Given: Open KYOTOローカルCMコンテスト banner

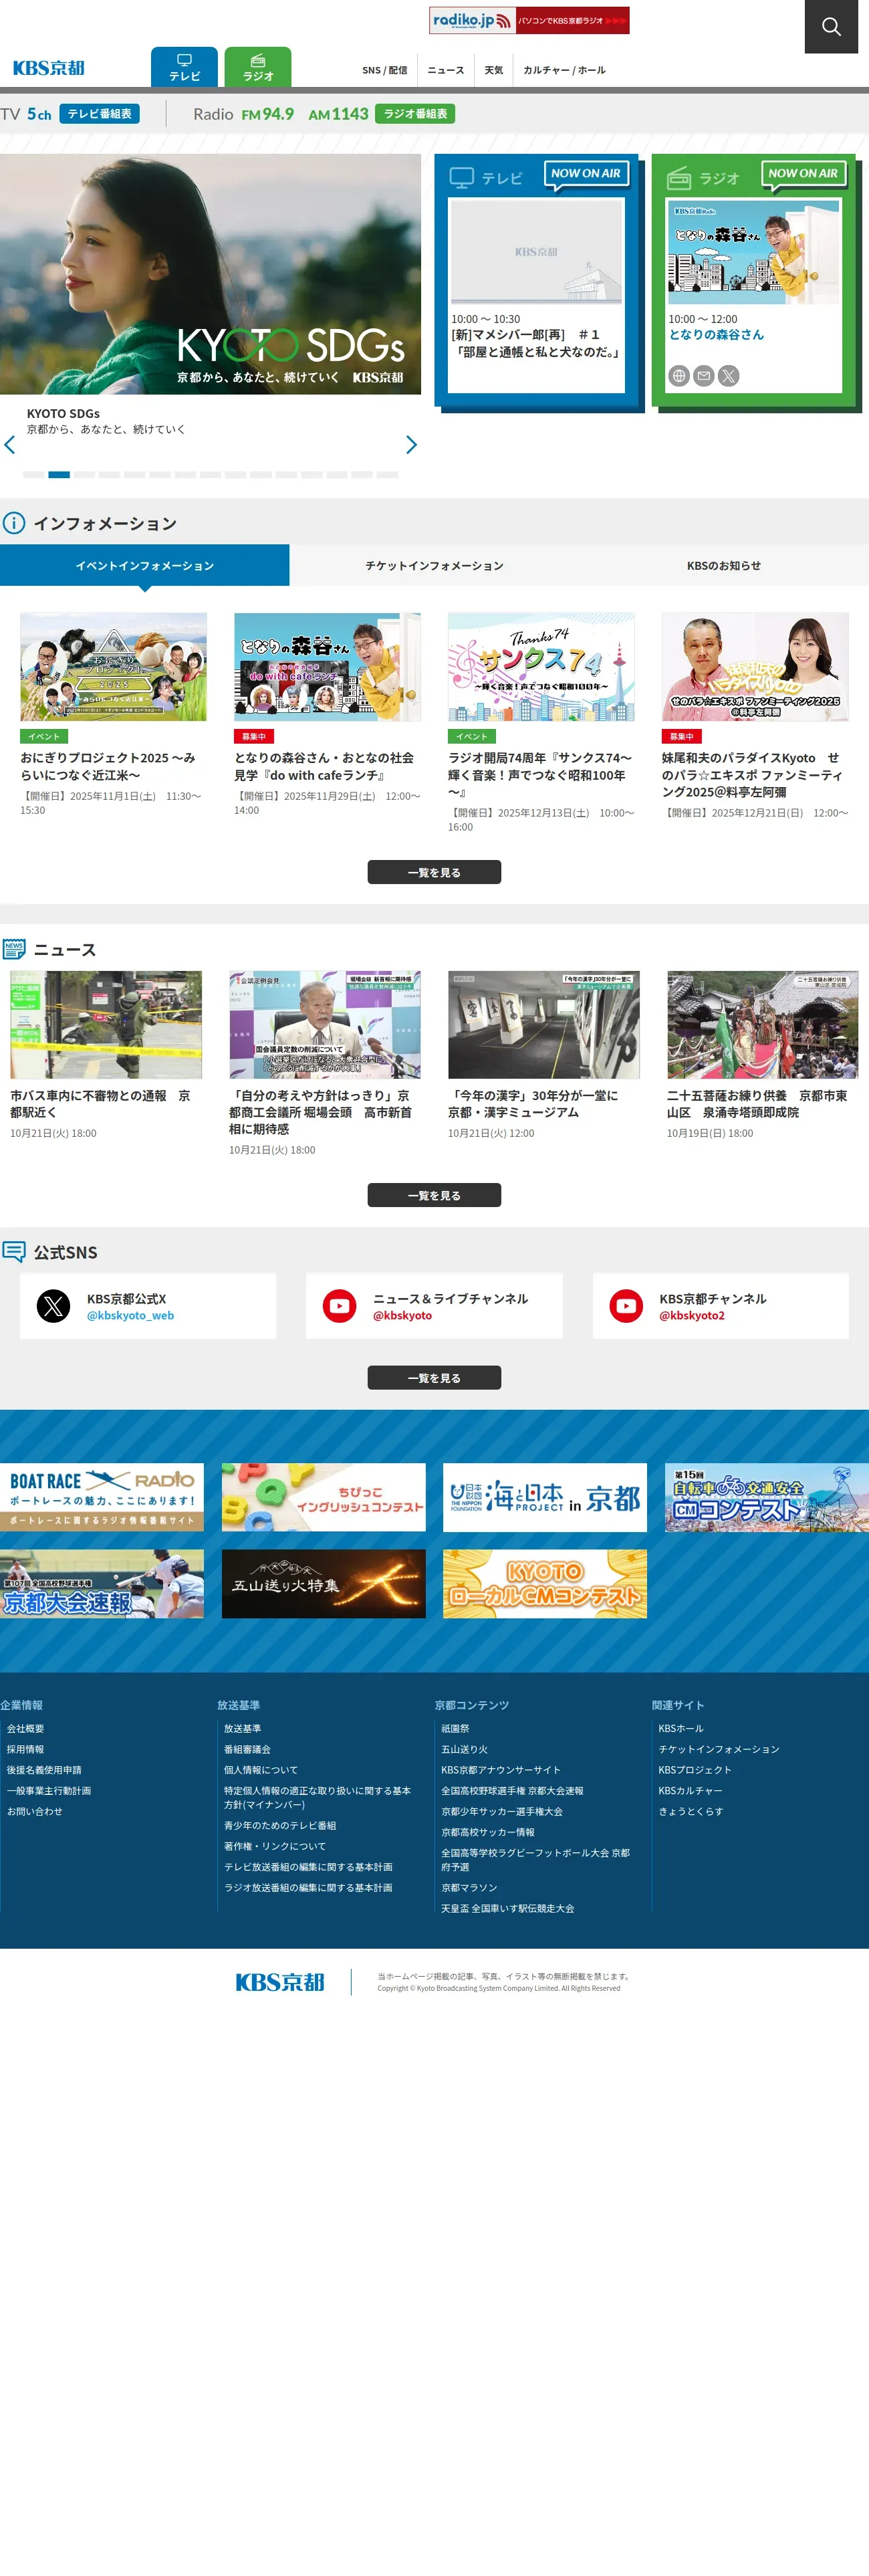Looking at the screenshot, I should 545,1584.
